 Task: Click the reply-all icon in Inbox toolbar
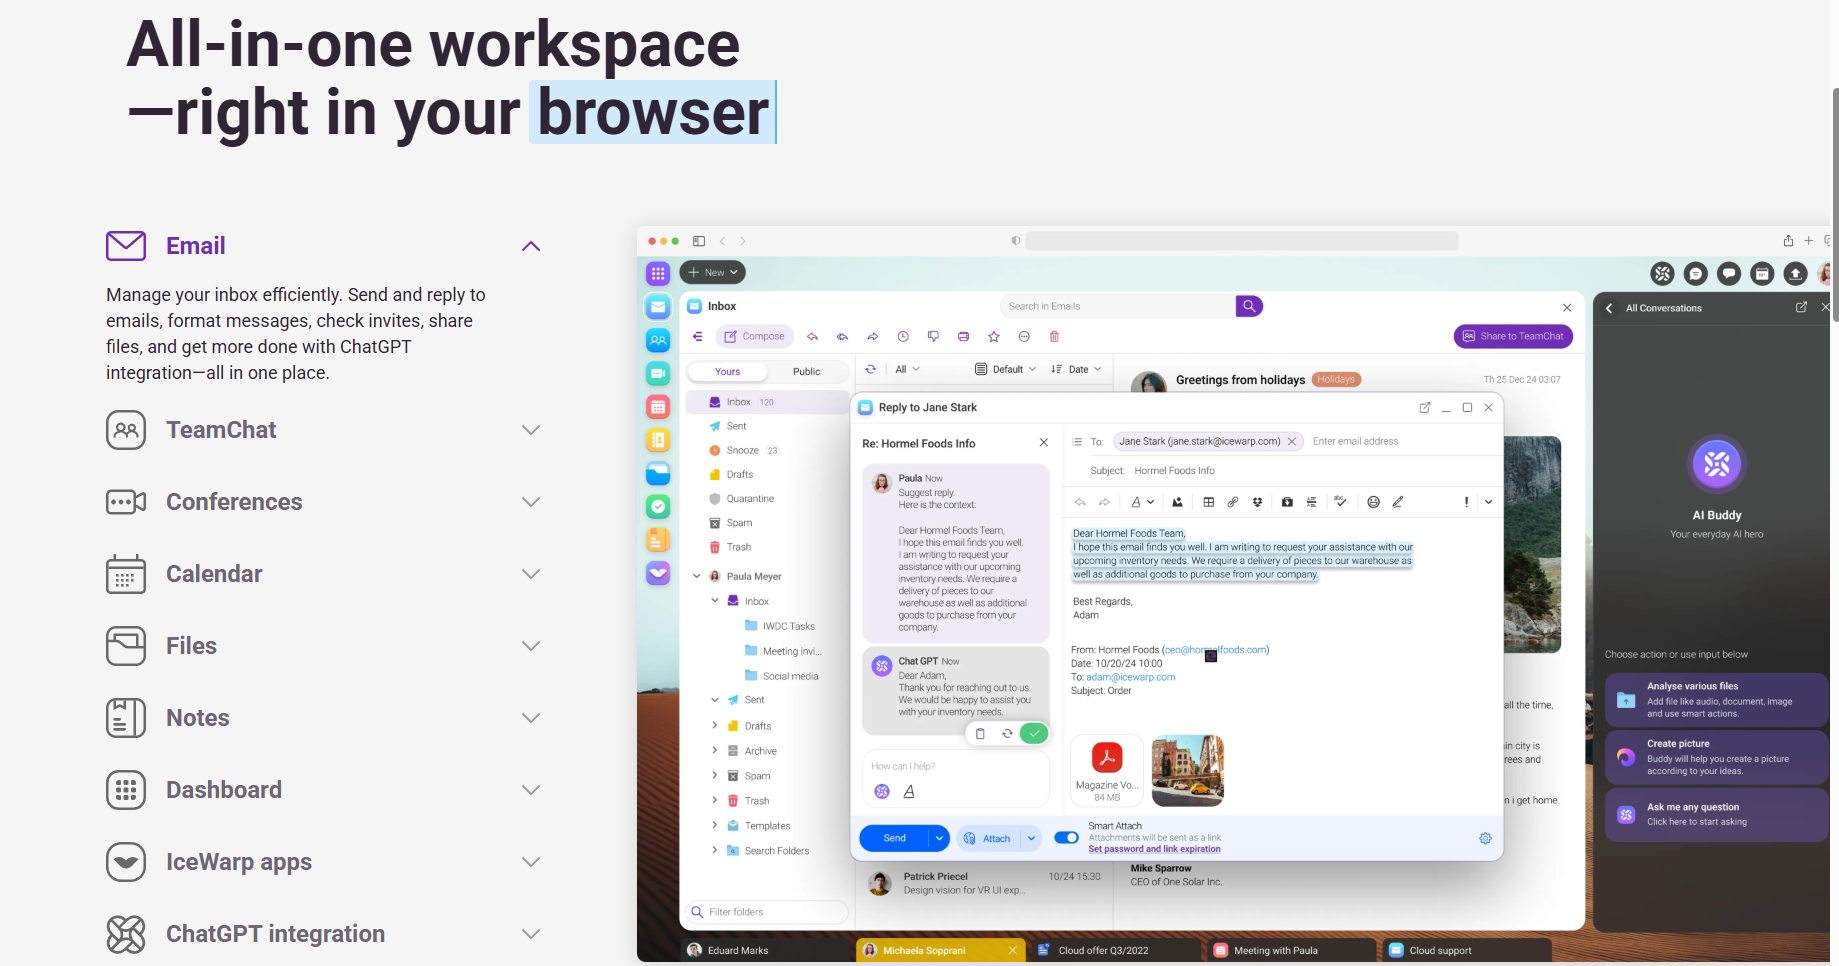click(842, 337)
